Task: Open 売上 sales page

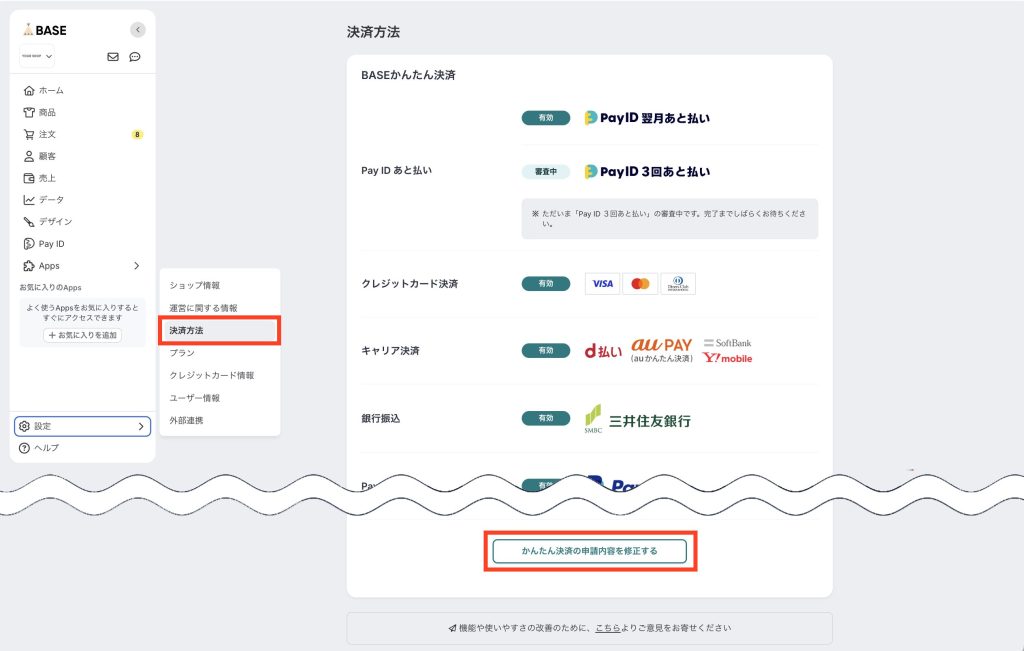Action: [47, 178]
